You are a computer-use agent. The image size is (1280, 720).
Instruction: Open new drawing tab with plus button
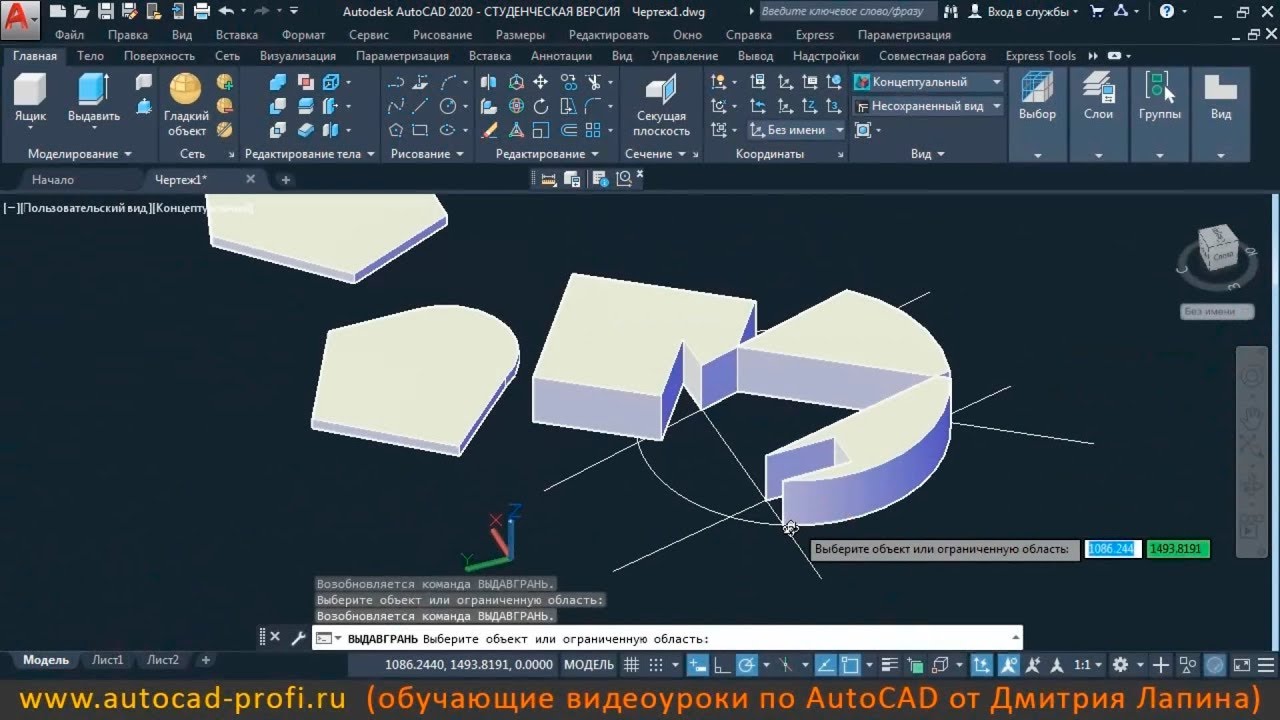[x=285, y=180]
